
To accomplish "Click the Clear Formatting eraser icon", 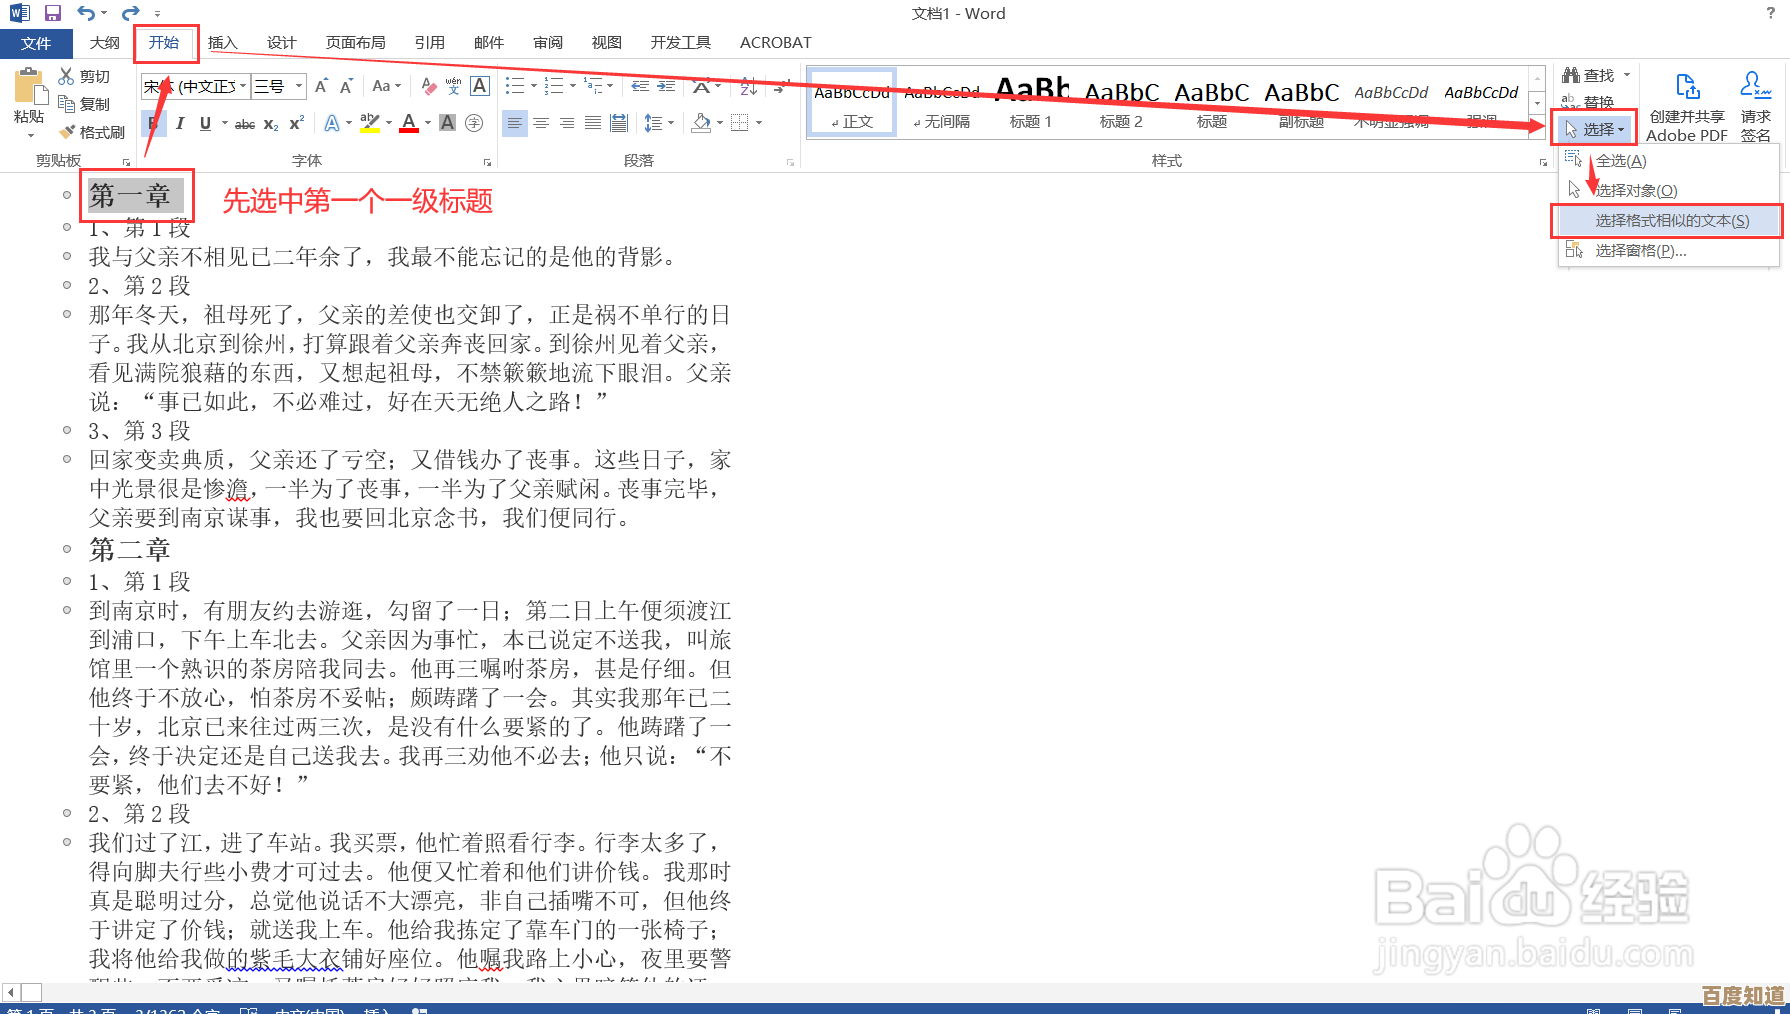I will click(428, 87).
